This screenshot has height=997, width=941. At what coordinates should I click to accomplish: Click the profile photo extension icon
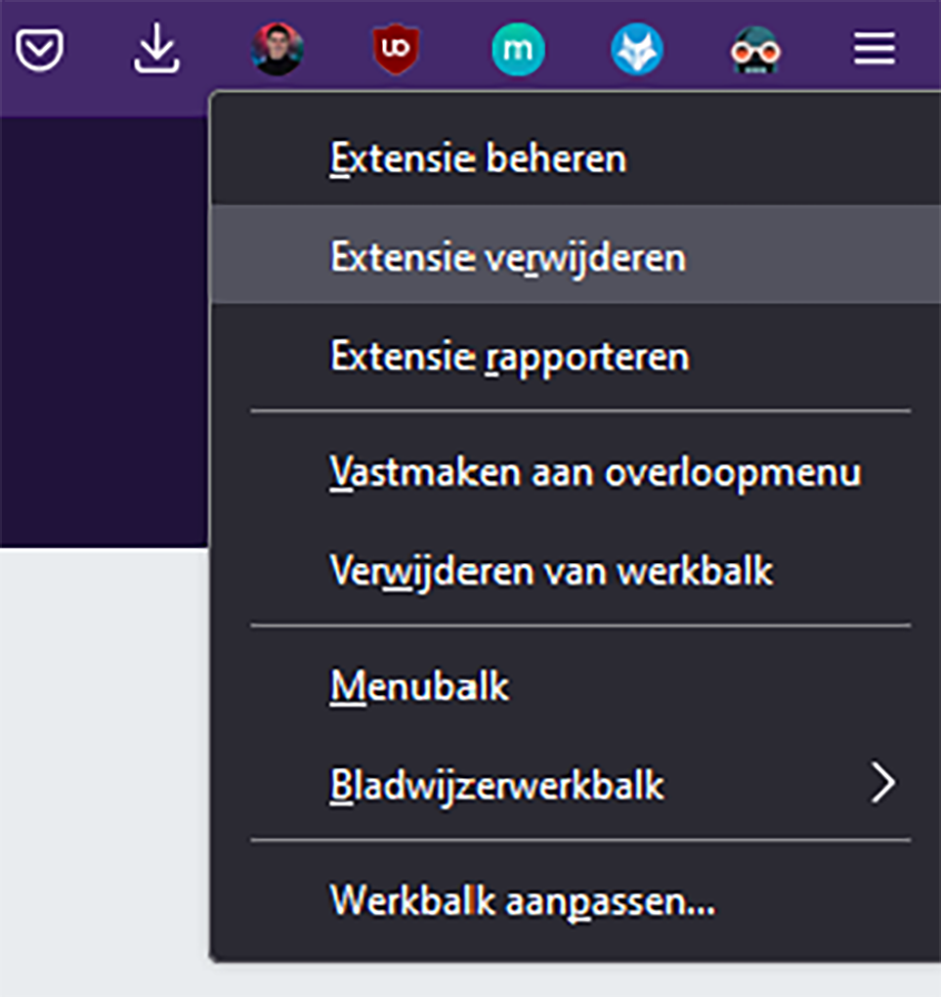pyautogui.click(x=277, y=49)
